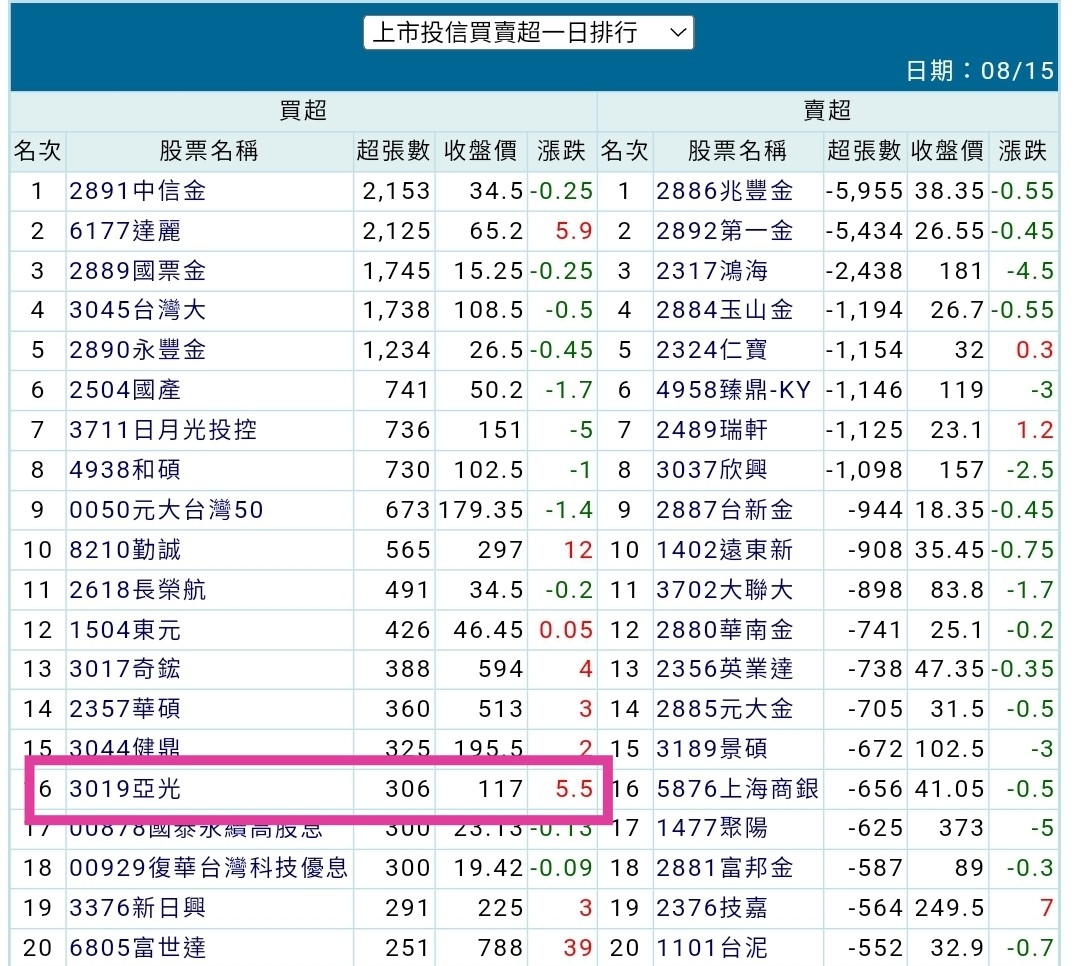Viewport: 1080px width, 966px height.
Task: Open the 2324仁寶 sell-side link
Action: [x=712, y=350]
